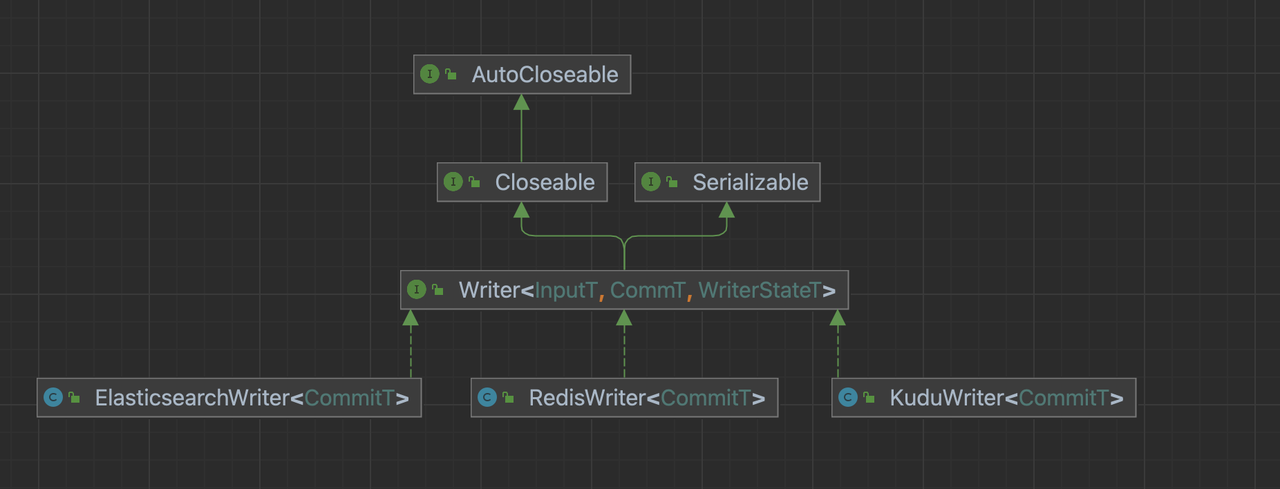
Task: Click the public lock icon on Closeable
Action: [475, 182]
